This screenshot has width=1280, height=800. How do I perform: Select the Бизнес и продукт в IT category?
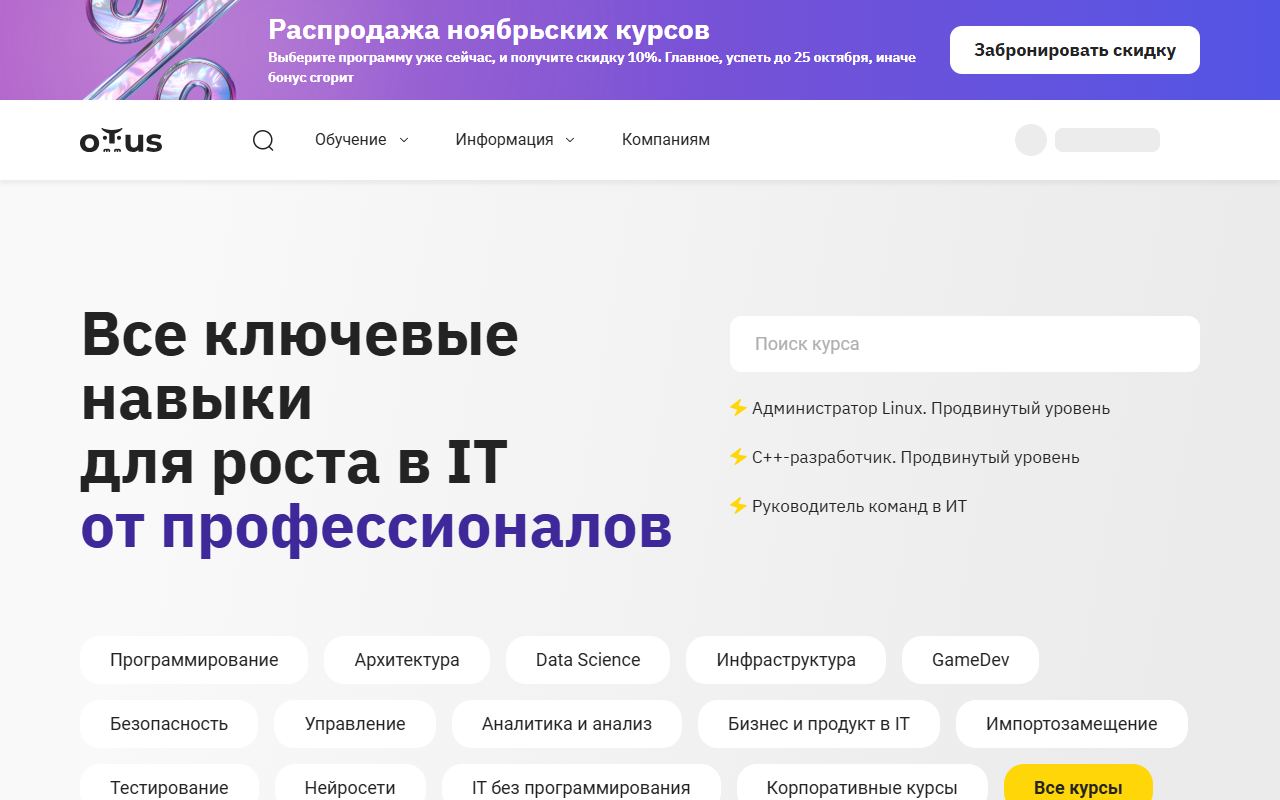(x=819, y=724)
